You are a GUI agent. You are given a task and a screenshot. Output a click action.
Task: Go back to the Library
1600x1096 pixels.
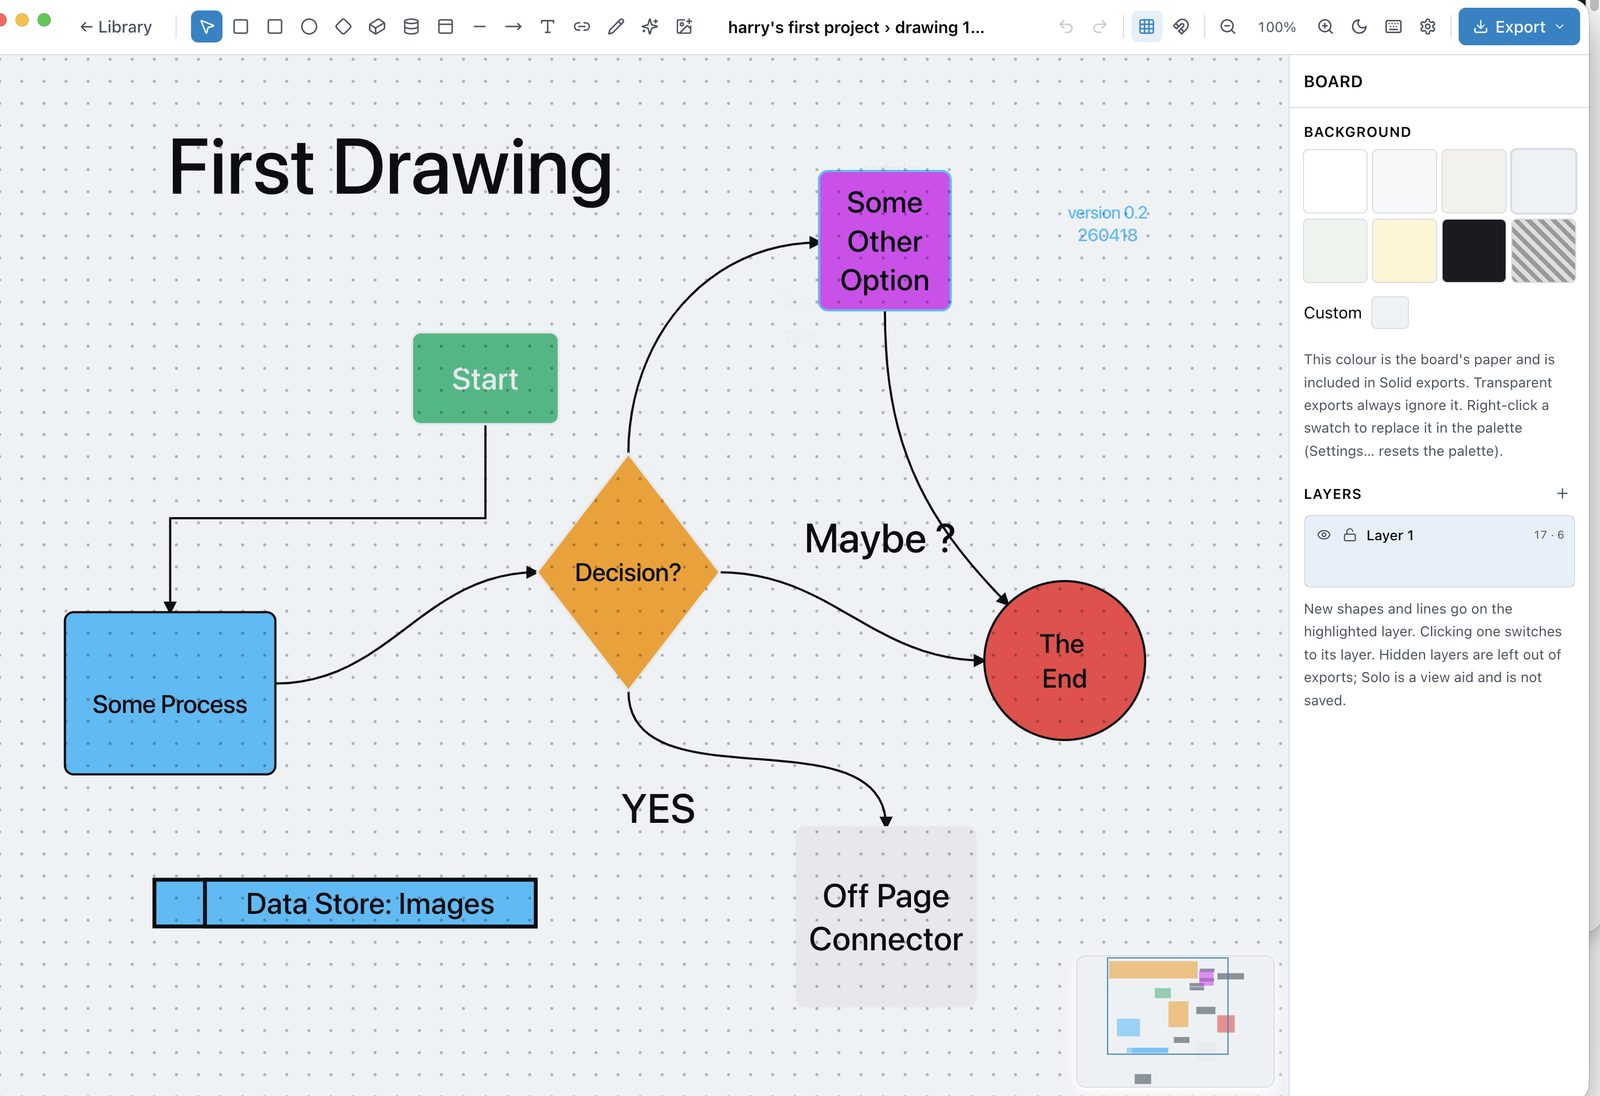tap(116, 27)
